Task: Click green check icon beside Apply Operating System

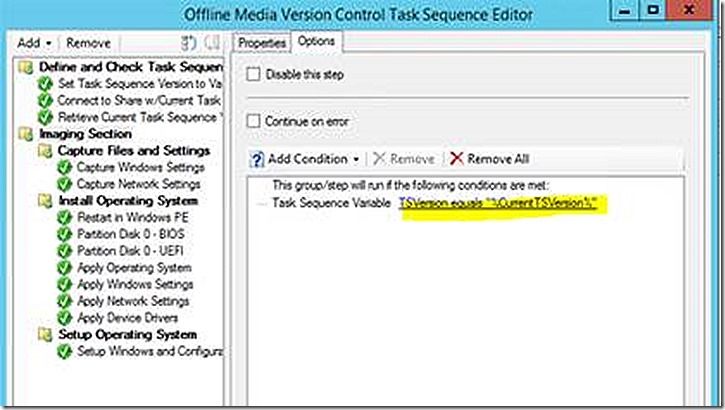Action: 64,268
